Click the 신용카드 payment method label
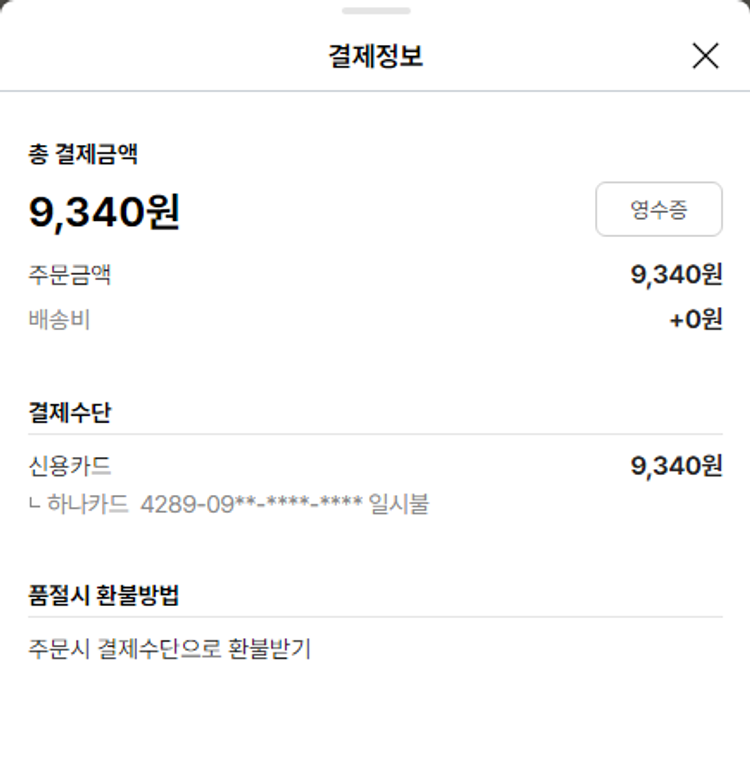Viewport: 750px width, 769px height. [69, 466]
